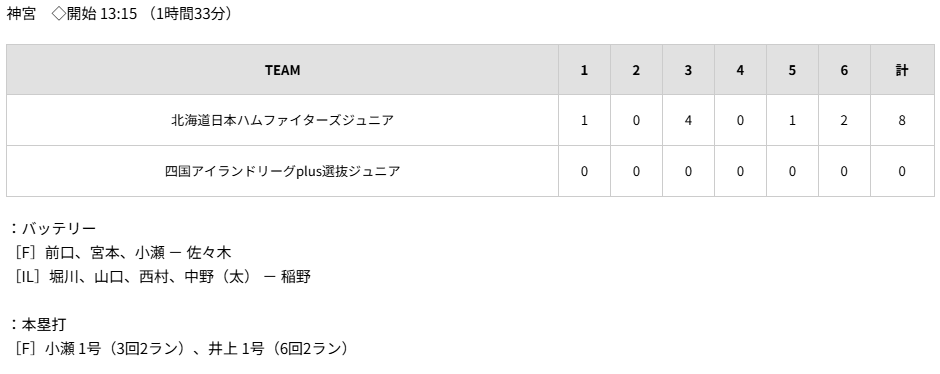The image size is (940, 374).
Task: Select inning 6 column header
Action: click(x=844, y=70)
